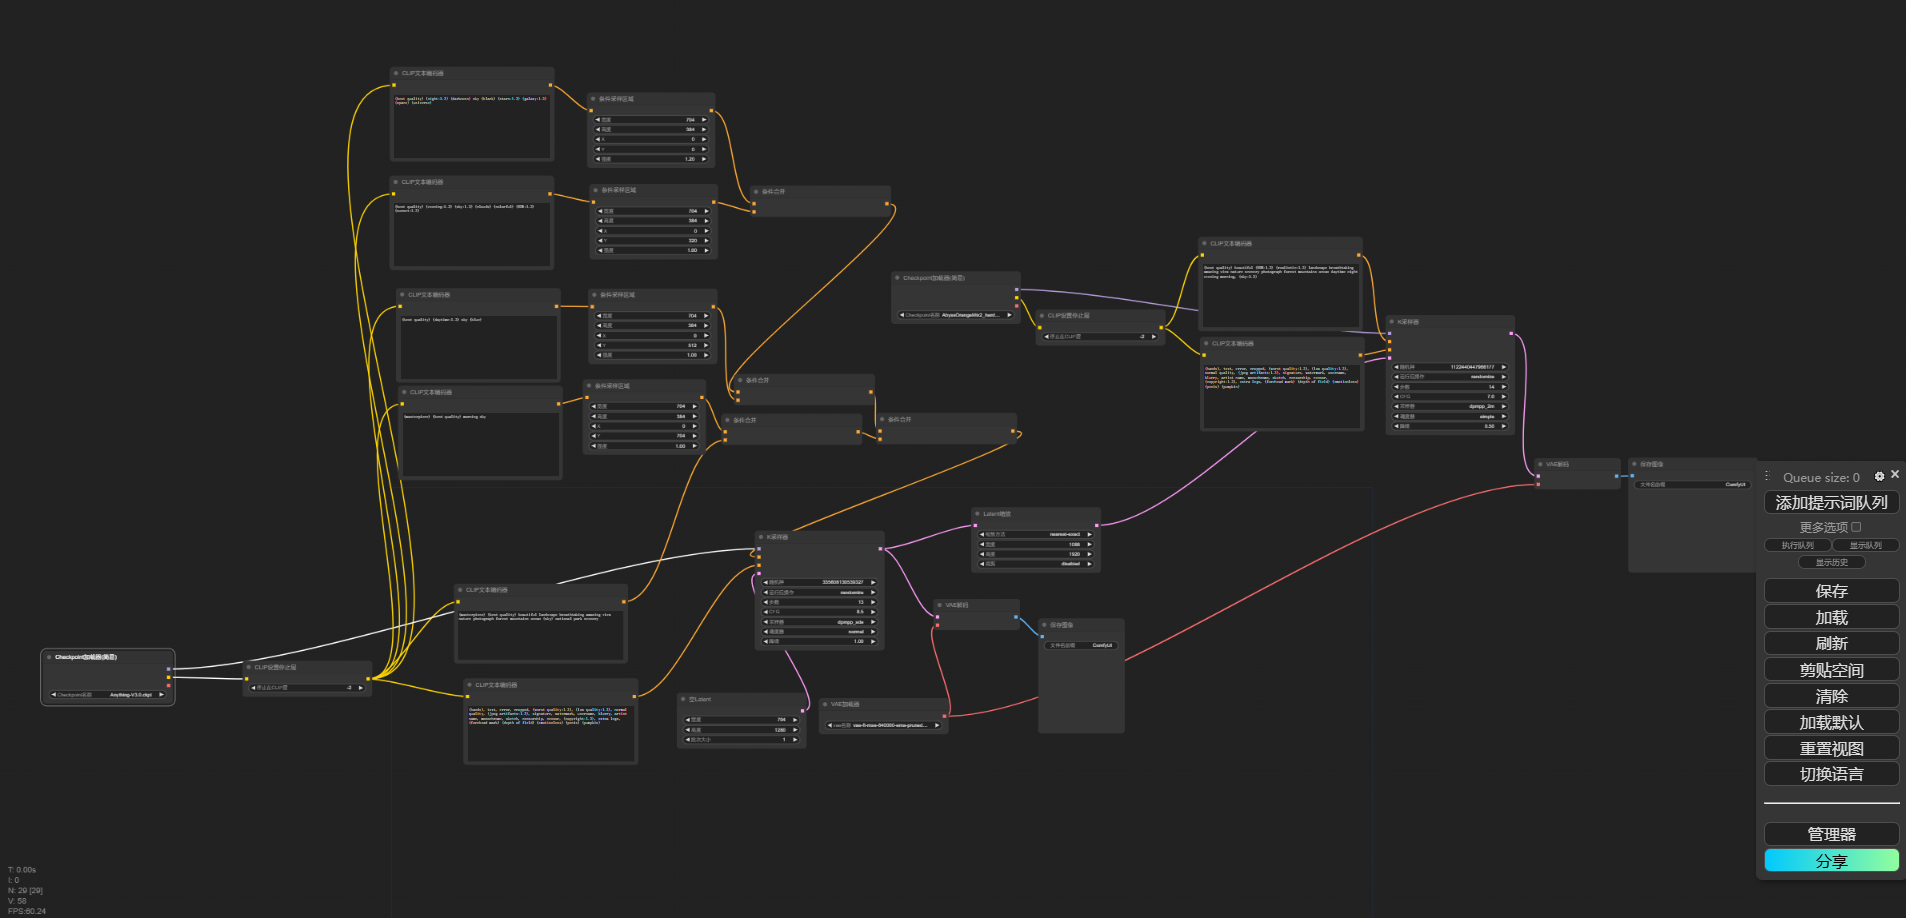Click the left arrow of the 步数 14 widget
The width and height of the screenshot is (1906, 918).
point(1397,387)
